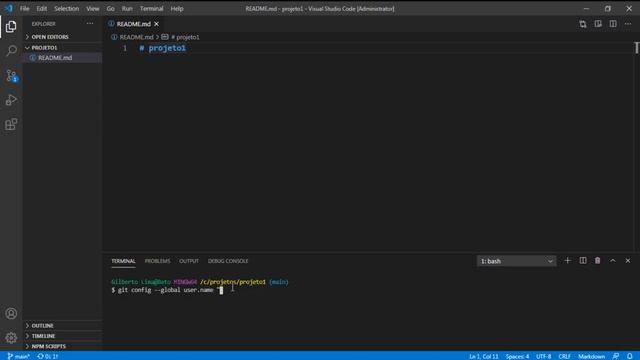Minimize the VS Code window

(x=586, y=9)
